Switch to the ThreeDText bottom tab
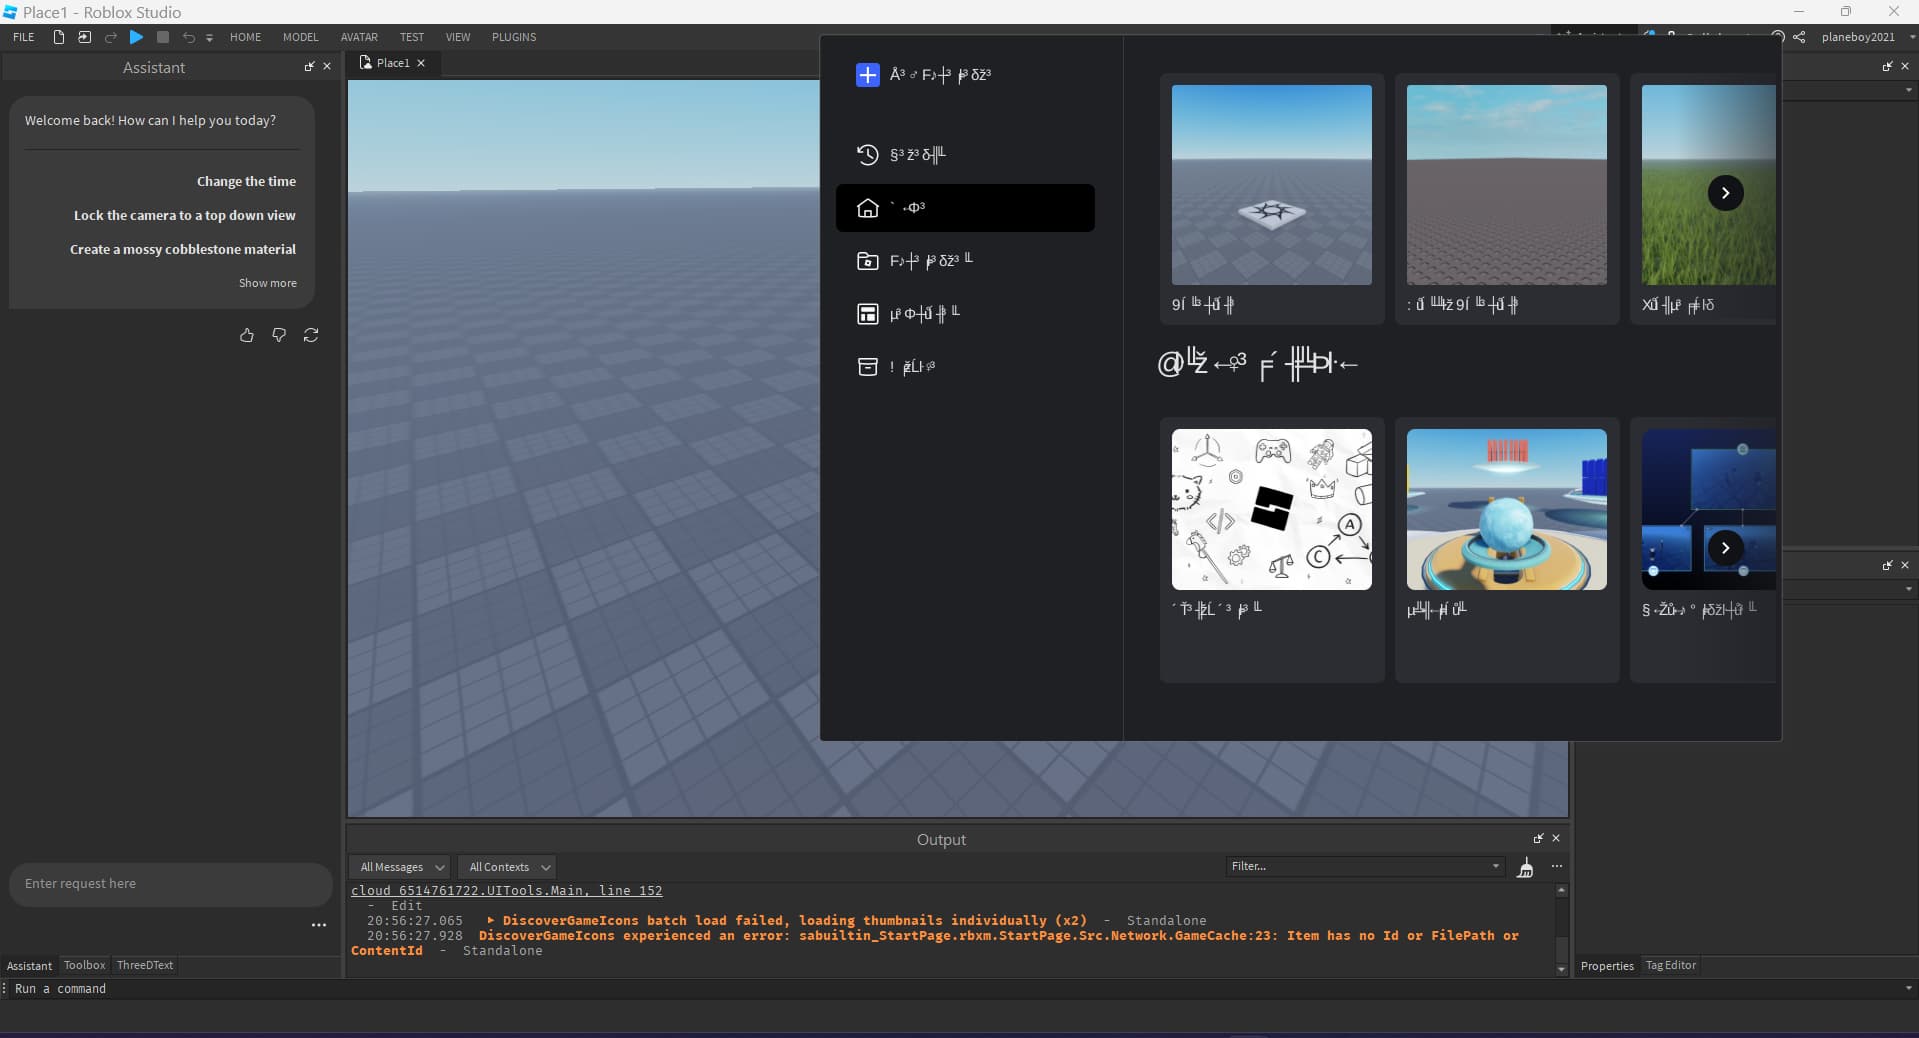The image size is (1919, 1038). (145, 965)
